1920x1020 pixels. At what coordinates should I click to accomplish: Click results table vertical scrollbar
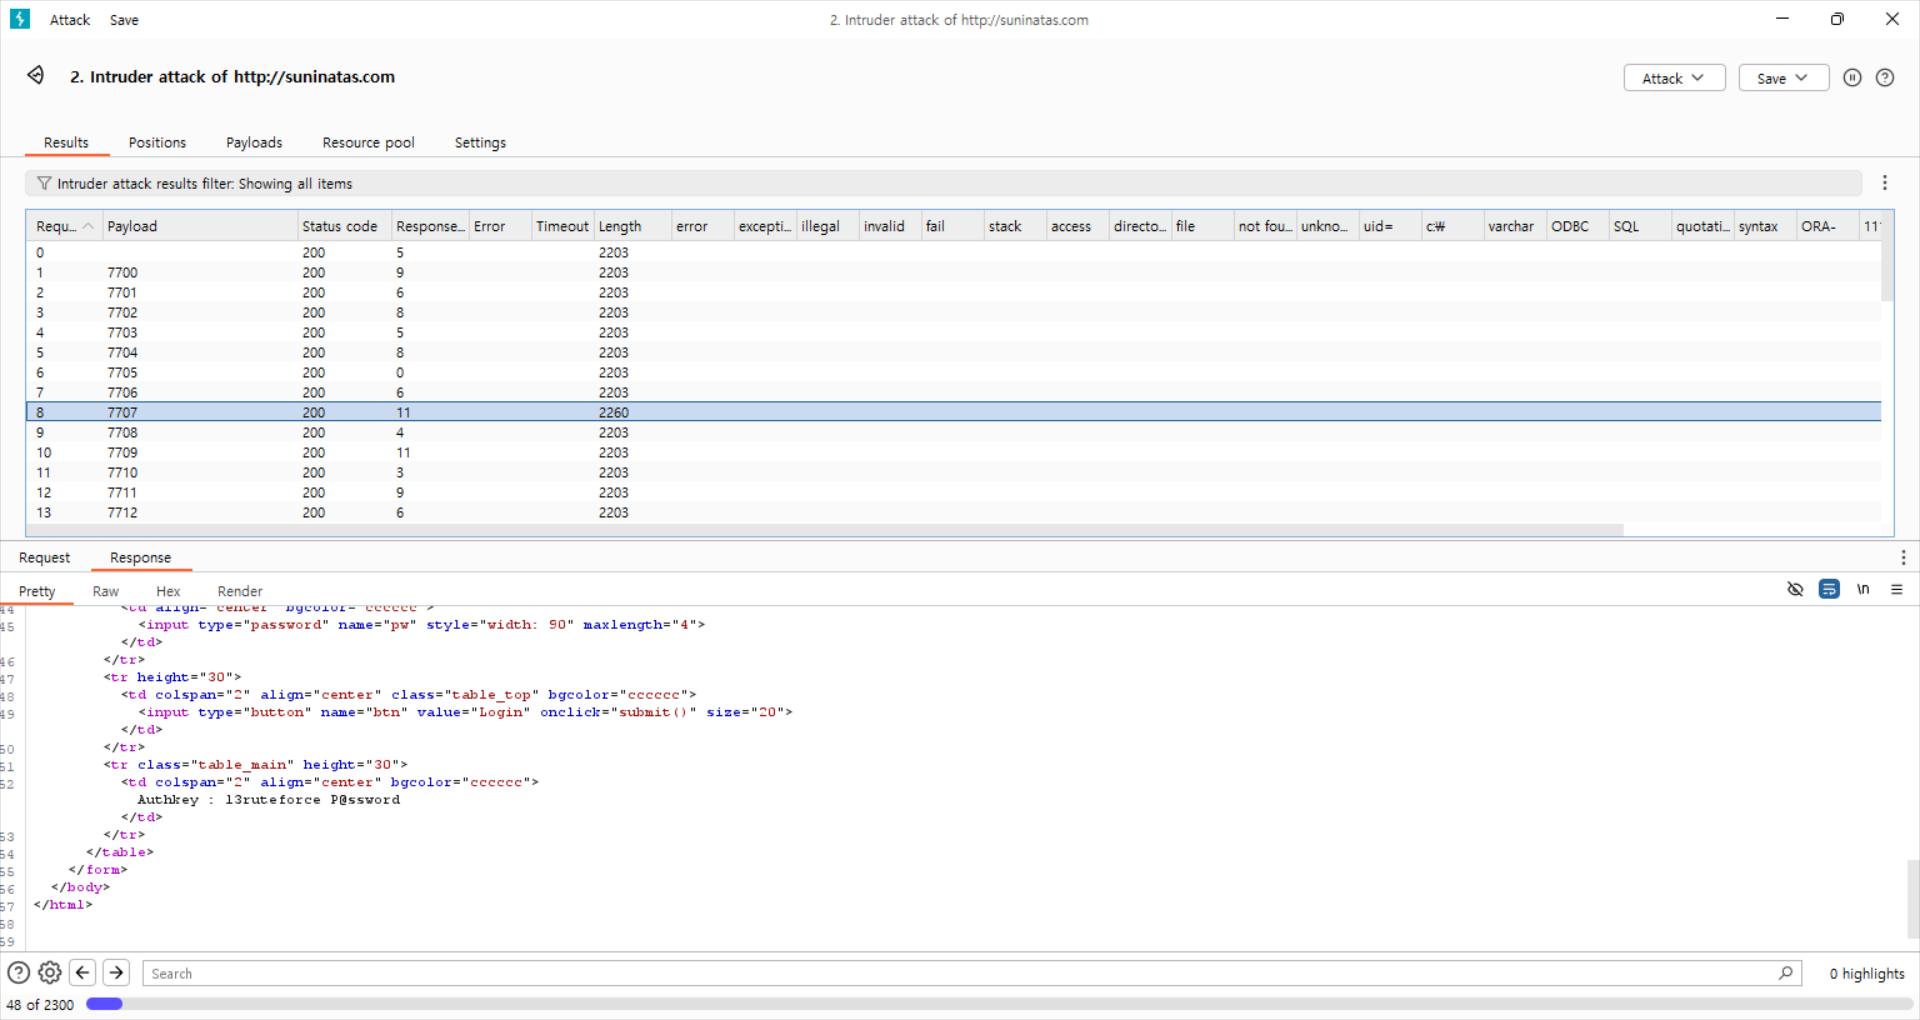(x=1887, y=270)
